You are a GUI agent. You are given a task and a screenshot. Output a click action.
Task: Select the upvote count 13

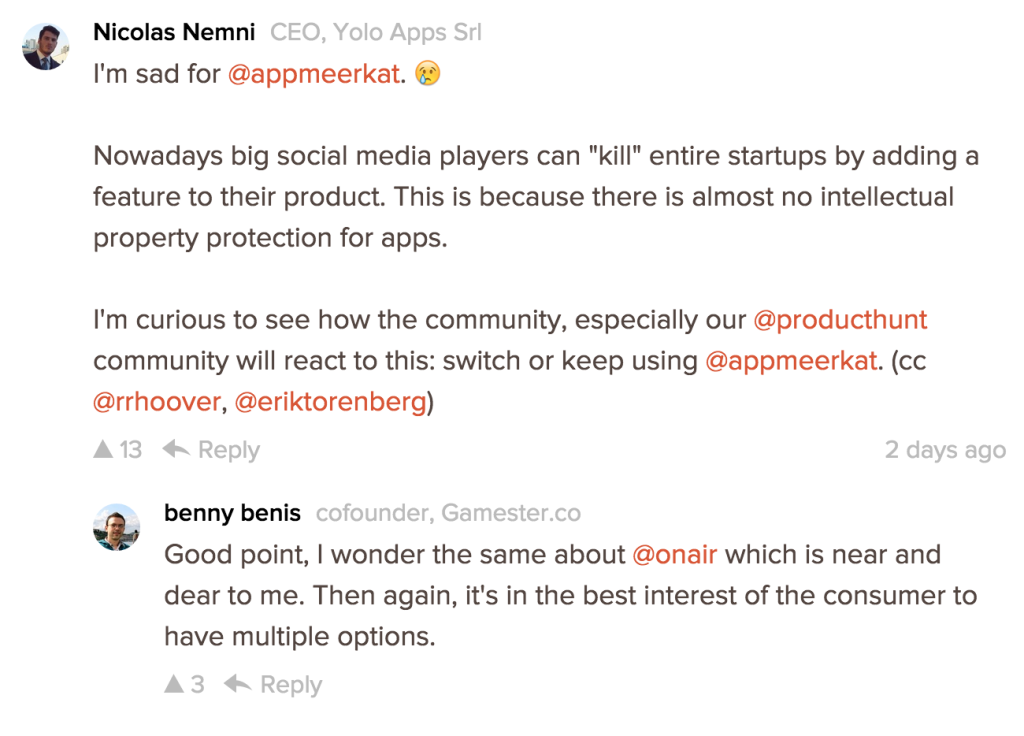[x=129, y=449]
